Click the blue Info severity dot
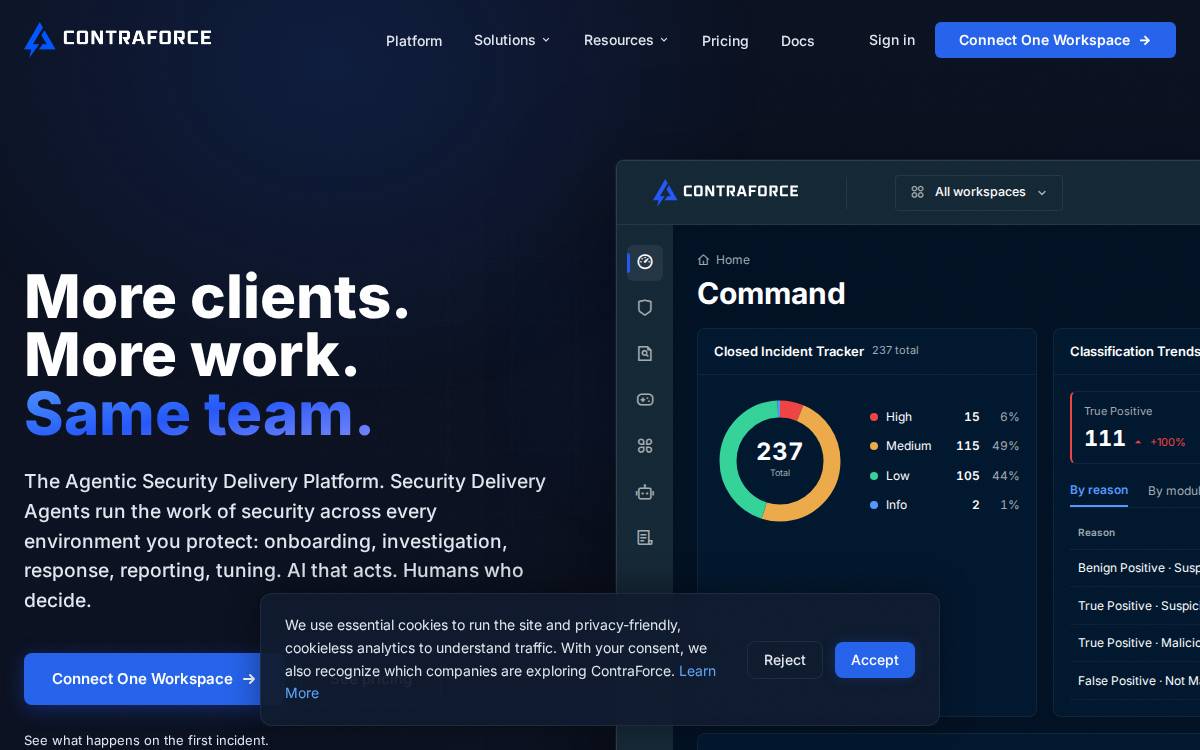This screenshot has height=750, width=1200. (874, 505)
